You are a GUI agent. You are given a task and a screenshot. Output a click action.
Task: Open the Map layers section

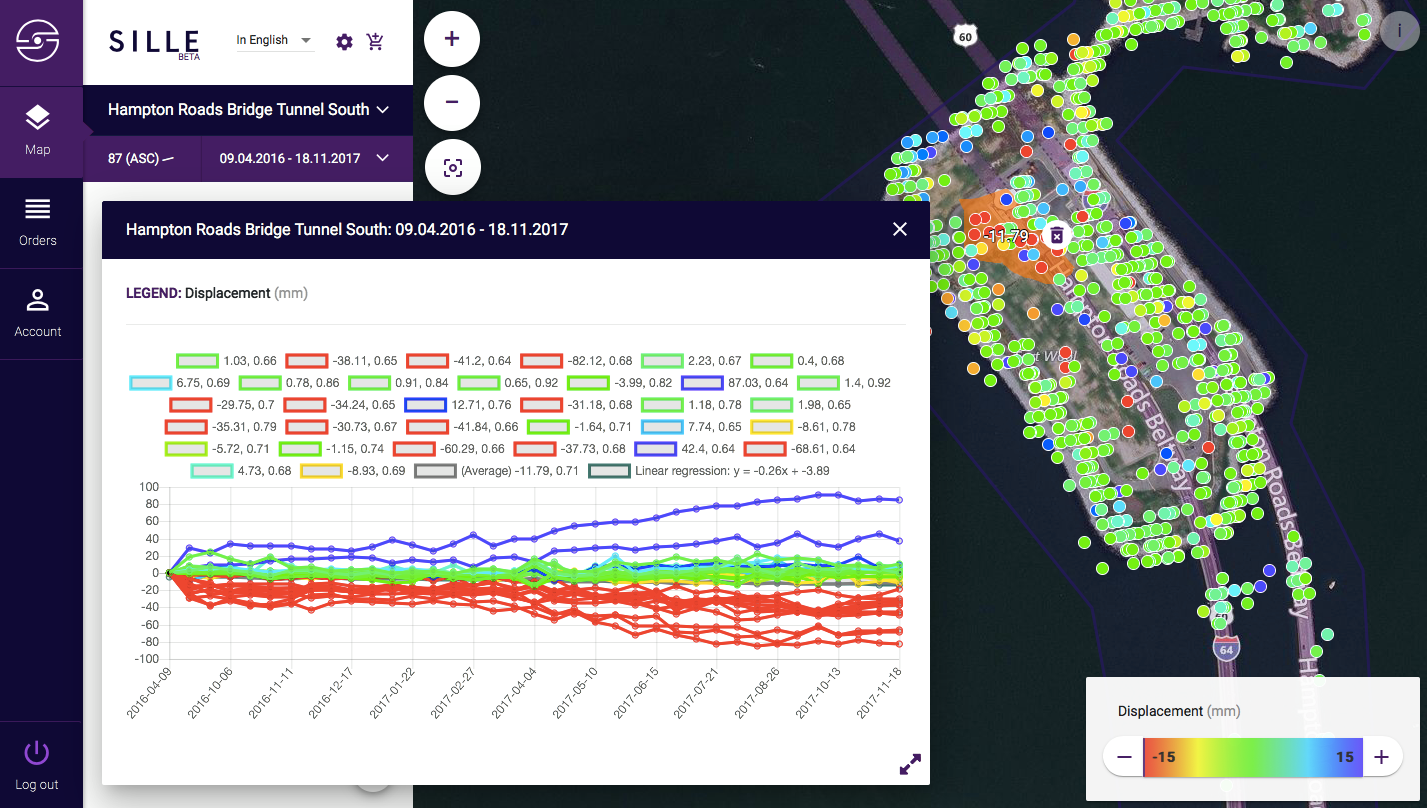38,132
